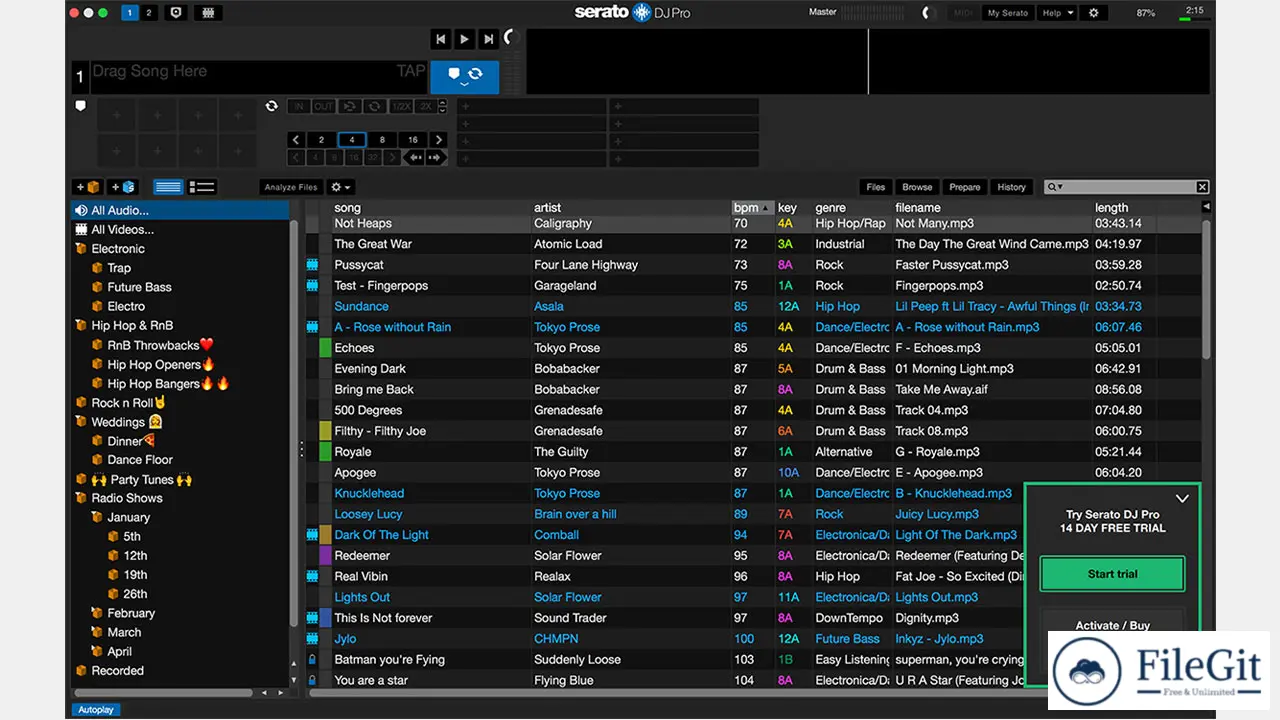Click the beat jump forward arrow
The image size is (1280, 720).
pyautogui.click(x=435, y=157)
